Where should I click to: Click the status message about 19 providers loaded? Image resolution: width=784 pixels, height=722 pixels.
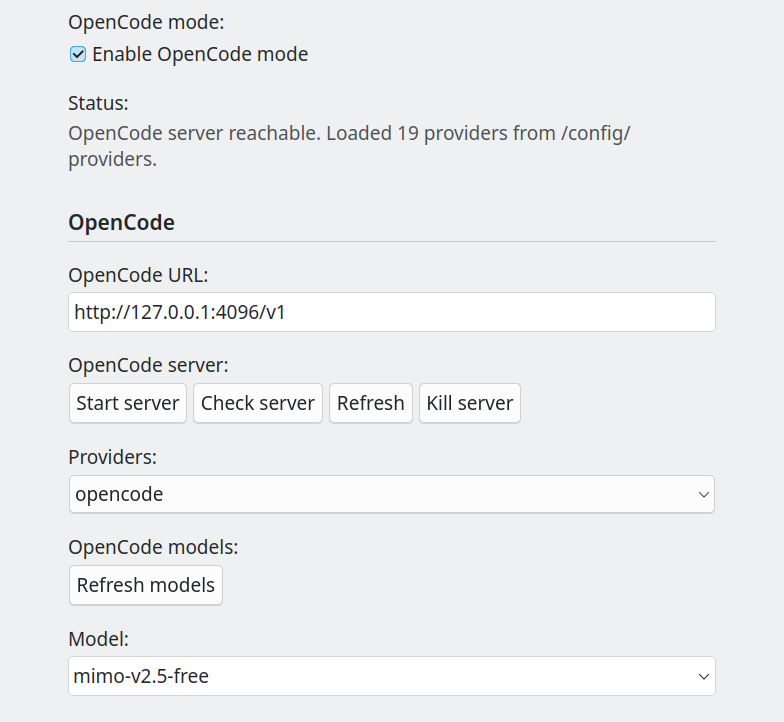(x=349, y=146)
